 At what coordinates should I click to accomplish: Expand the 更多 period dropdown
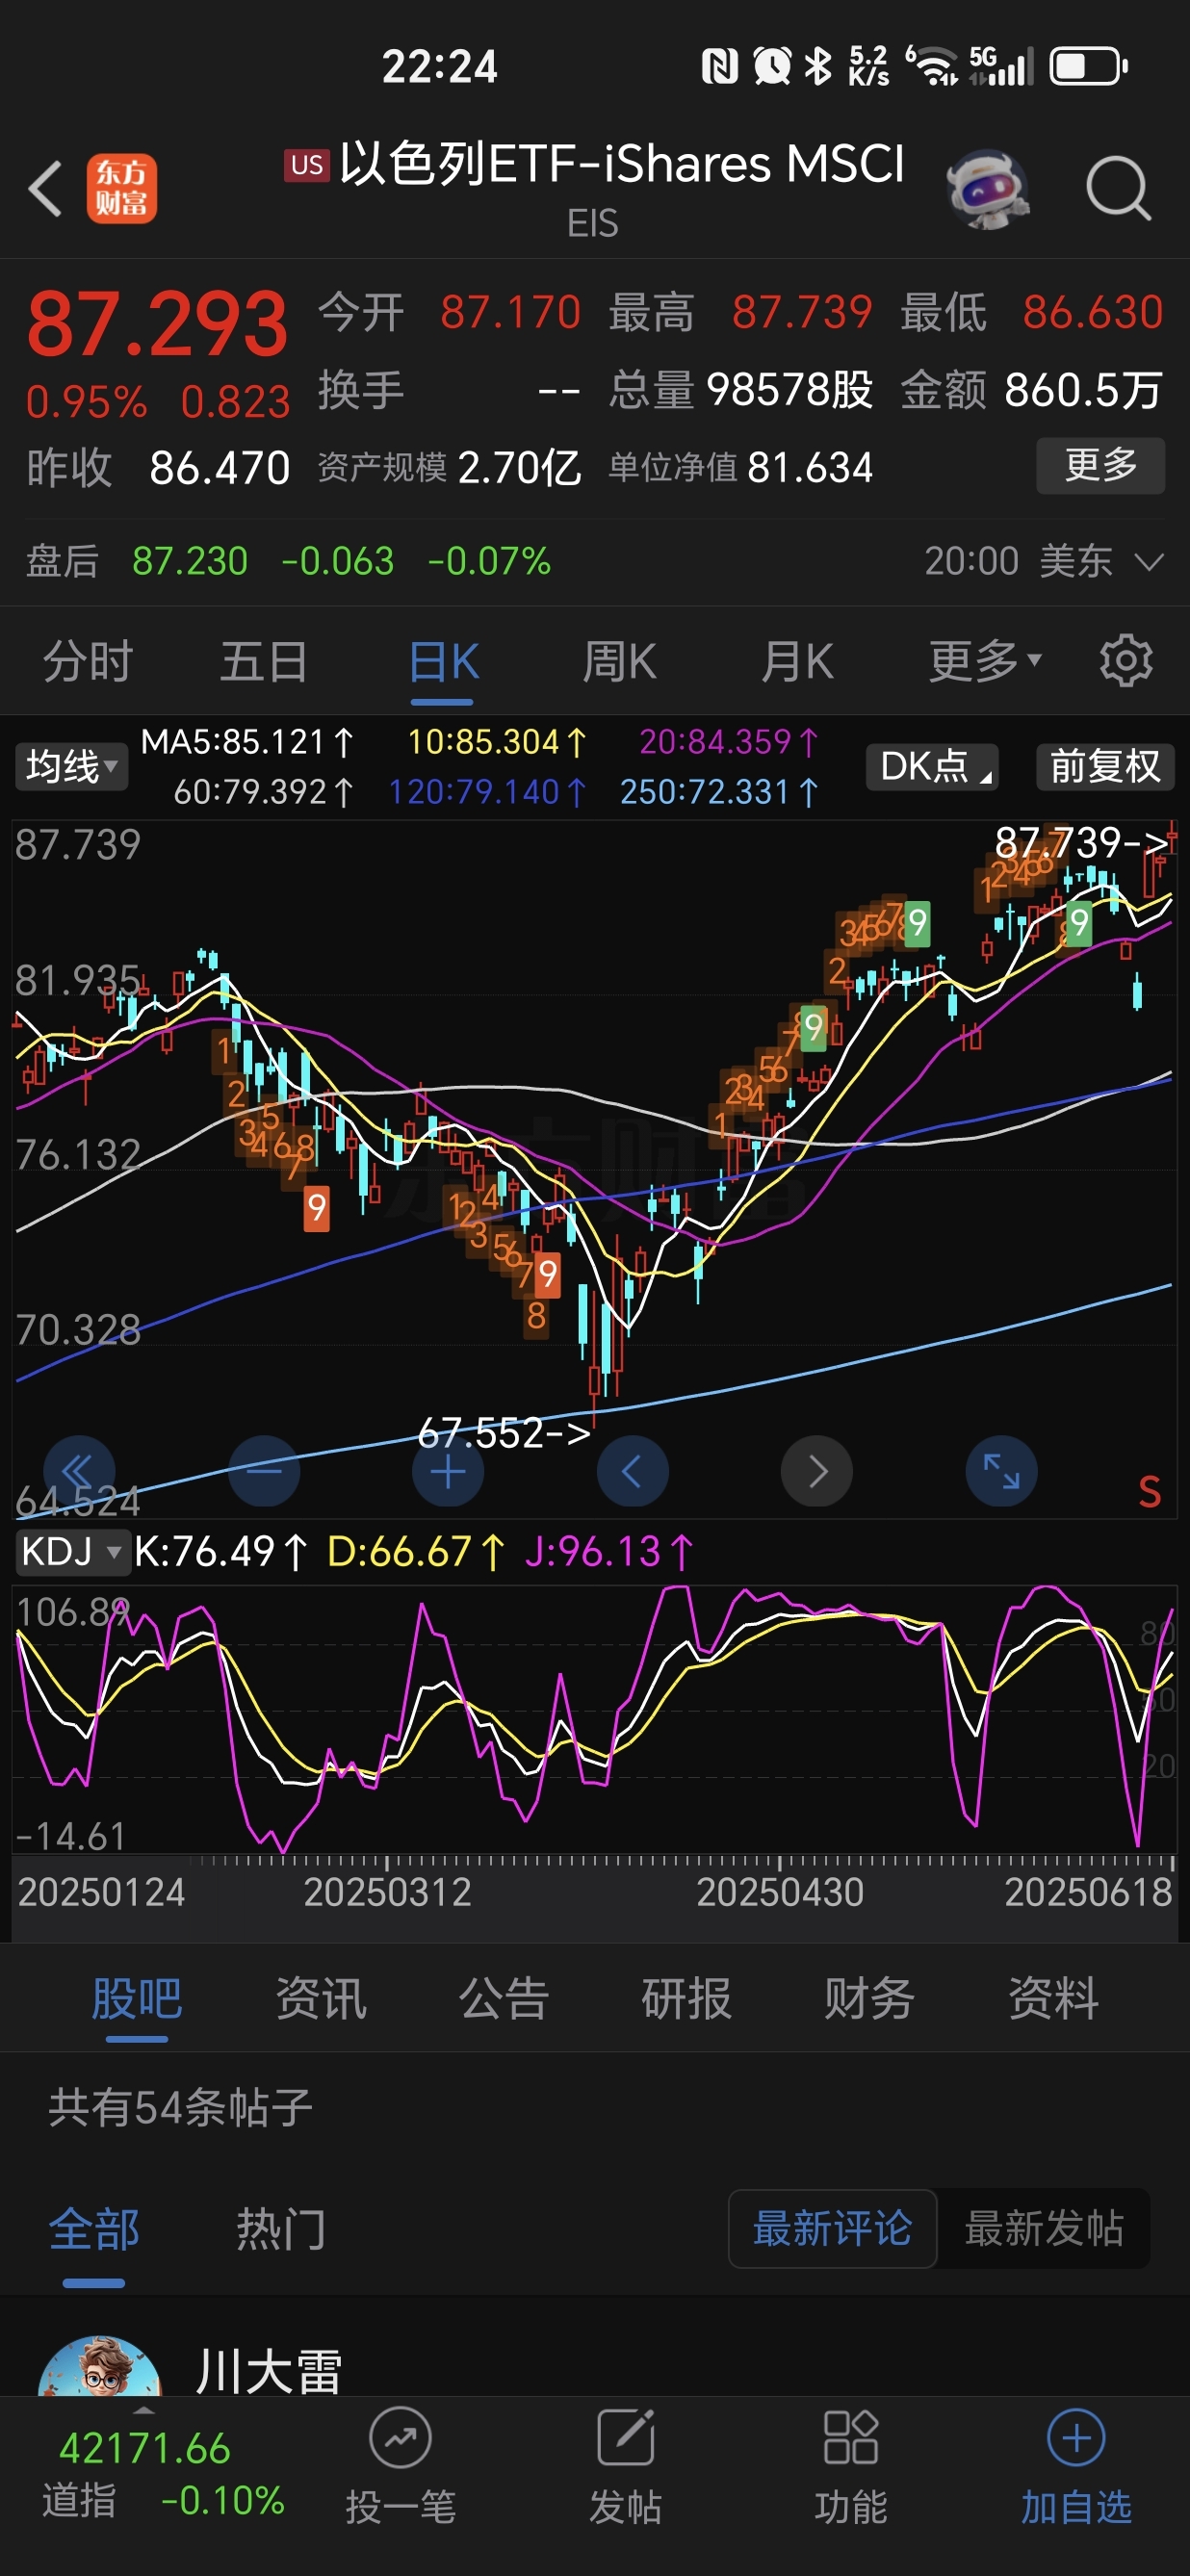click(985, 661)
